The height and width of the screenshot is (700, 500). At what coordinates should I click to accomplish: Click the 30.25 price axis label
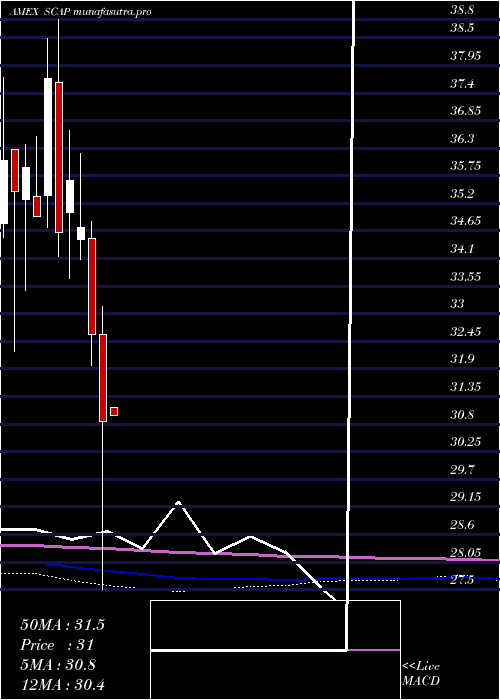pyautogui.click(x=466, y=442)
